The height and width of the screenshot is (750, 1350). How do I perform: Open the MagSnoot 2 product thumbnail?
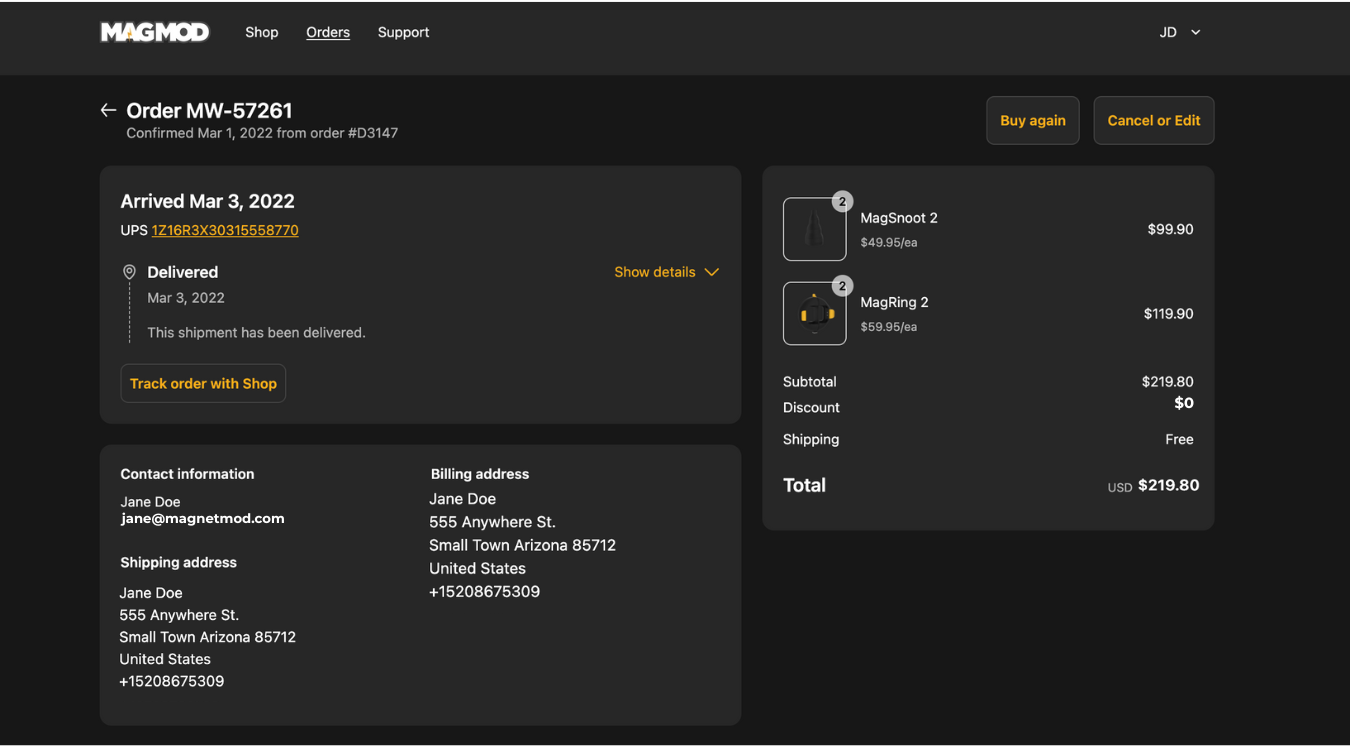point(814,229)
